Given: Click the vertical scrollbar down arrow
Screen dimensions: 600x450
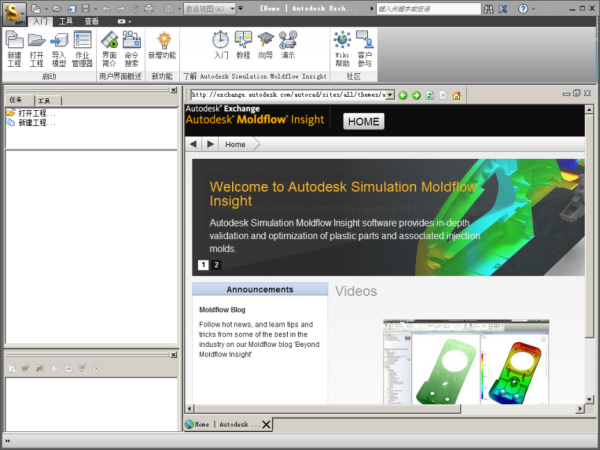Looking at the screenshot, I should (589, 399).
